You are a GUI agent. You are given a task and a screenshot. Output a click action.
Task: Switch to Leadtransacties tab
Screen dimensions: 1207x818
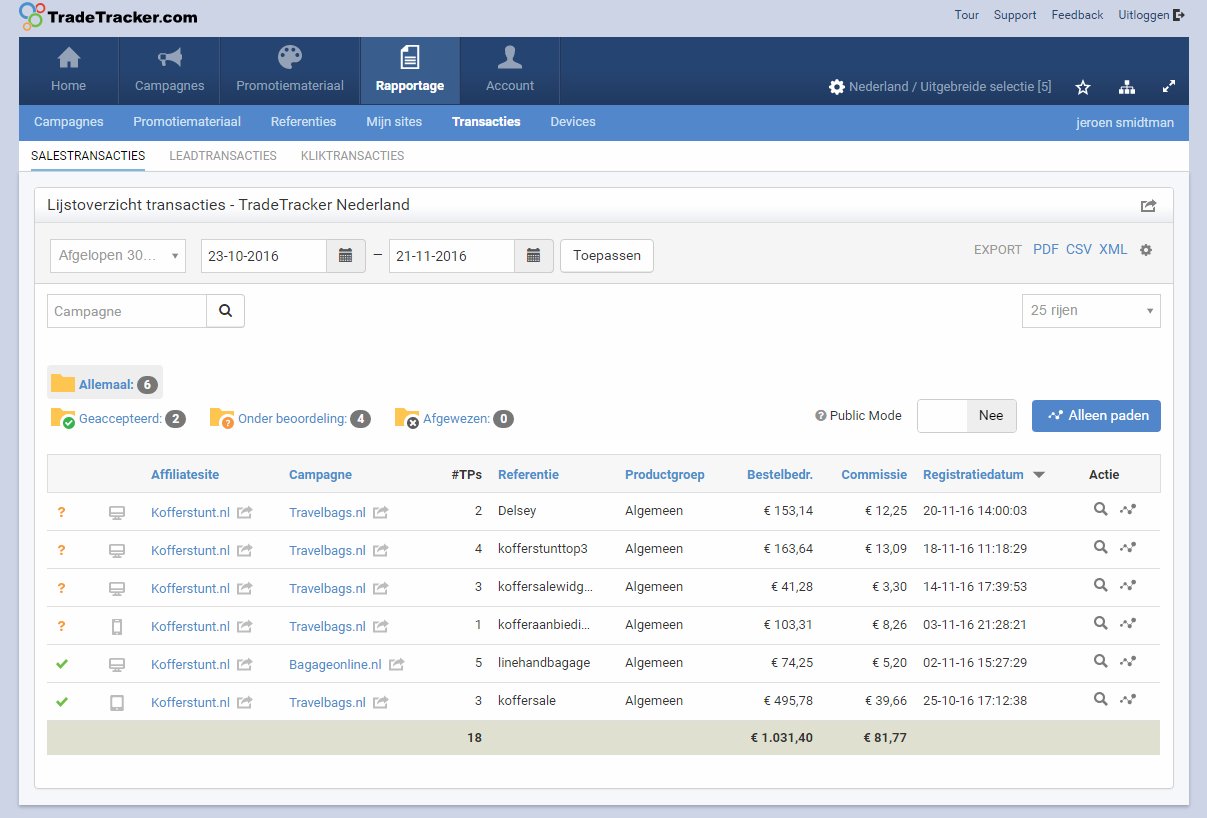point(223,156)
